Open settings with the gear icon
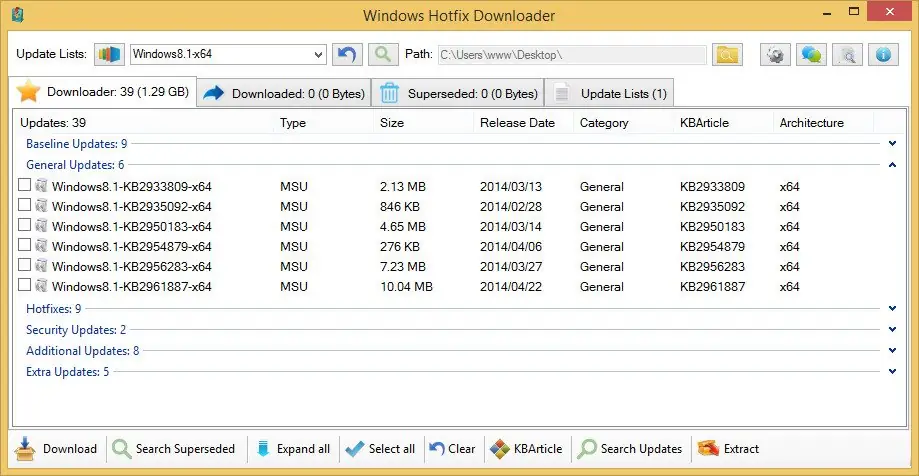The width and height of the screenshot is (919, 476). point(774,54)
